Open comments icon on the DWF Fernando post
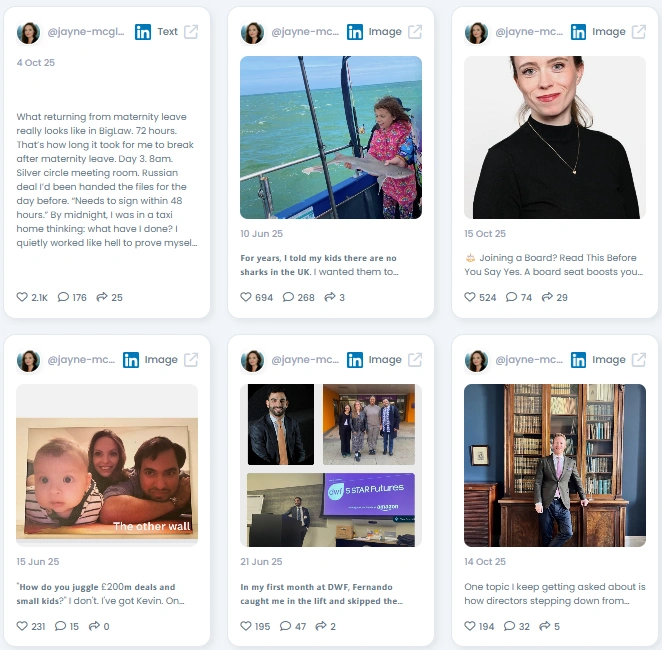 coord(285,626)
